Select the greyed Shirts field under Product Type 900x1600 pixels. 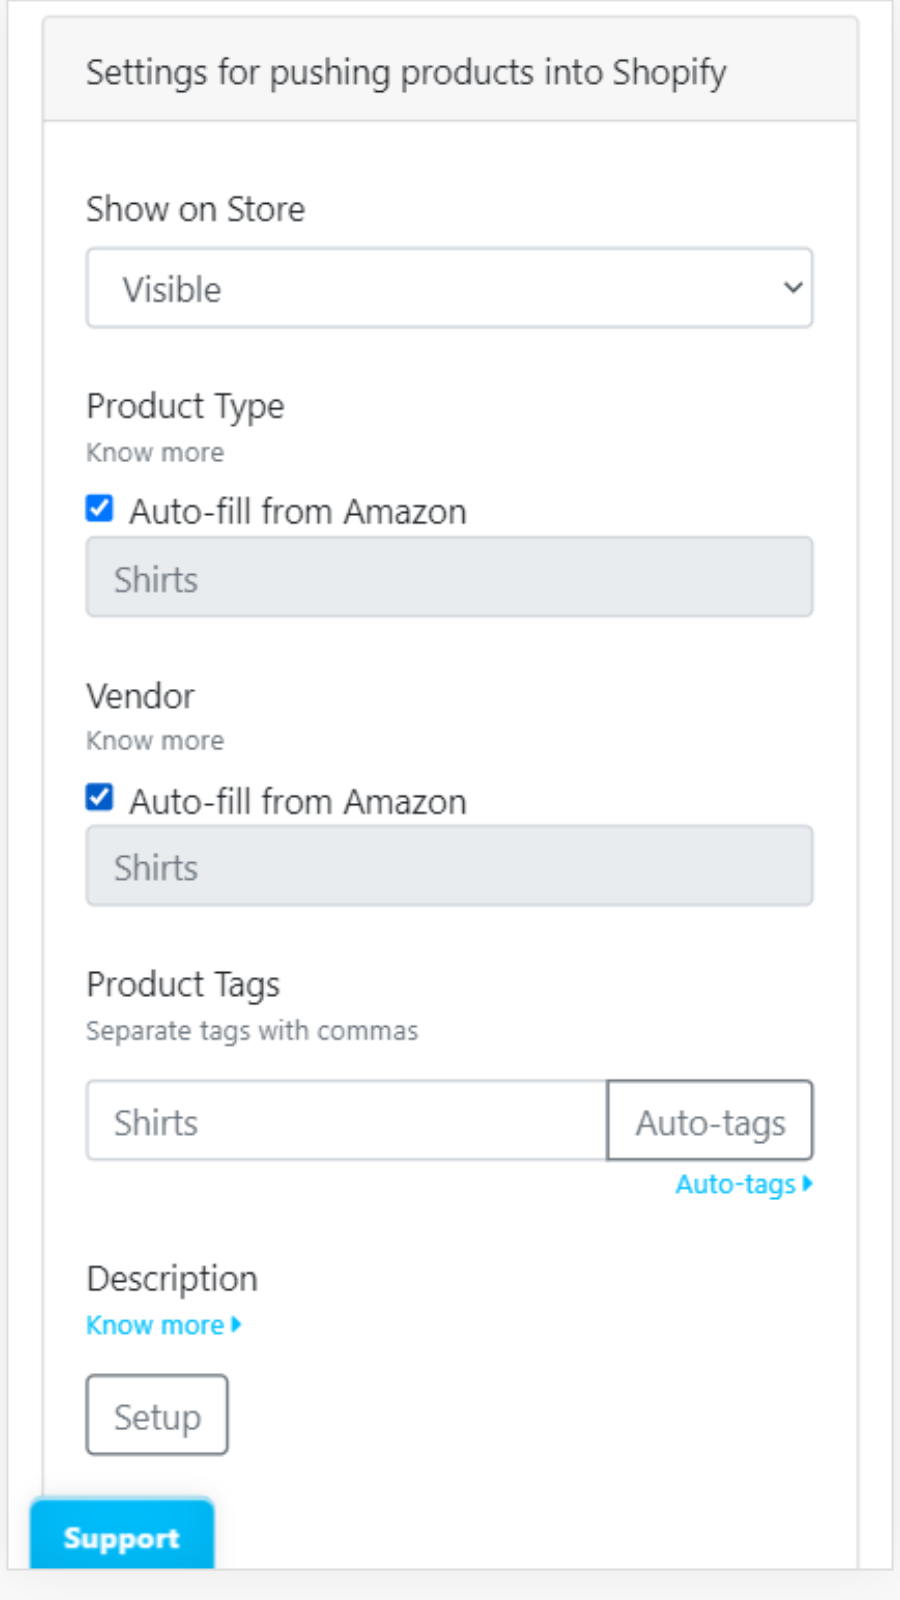pos(449,577)
